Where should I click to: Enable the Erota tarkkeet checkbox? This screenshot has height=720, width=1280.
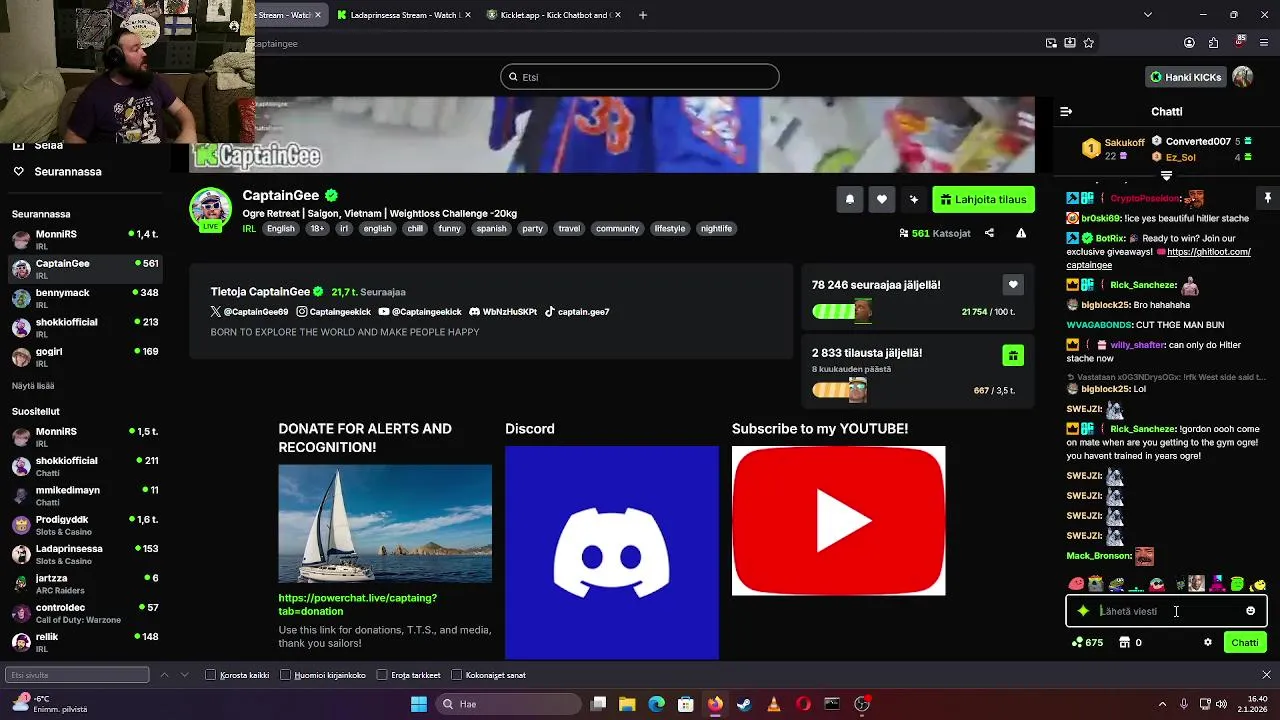coord(382,675)
